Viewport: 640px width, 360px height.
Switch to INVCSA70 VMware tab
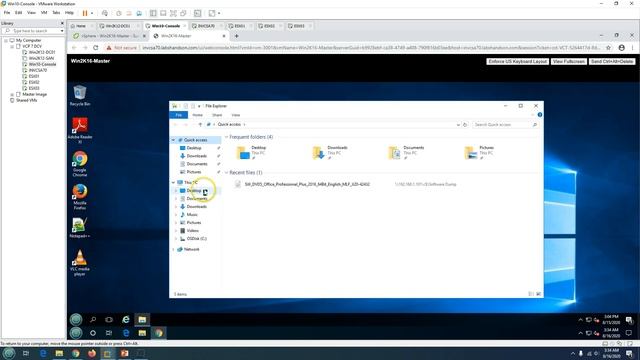[x=206, y=26]
